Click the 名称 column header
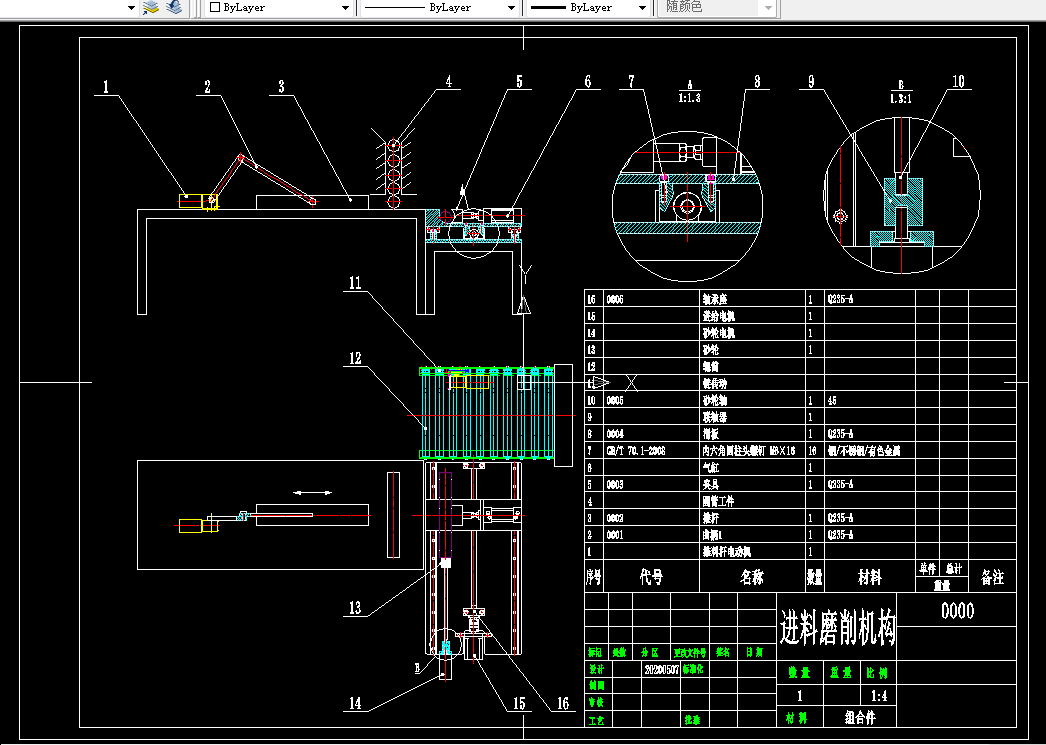 click(752, 577)
